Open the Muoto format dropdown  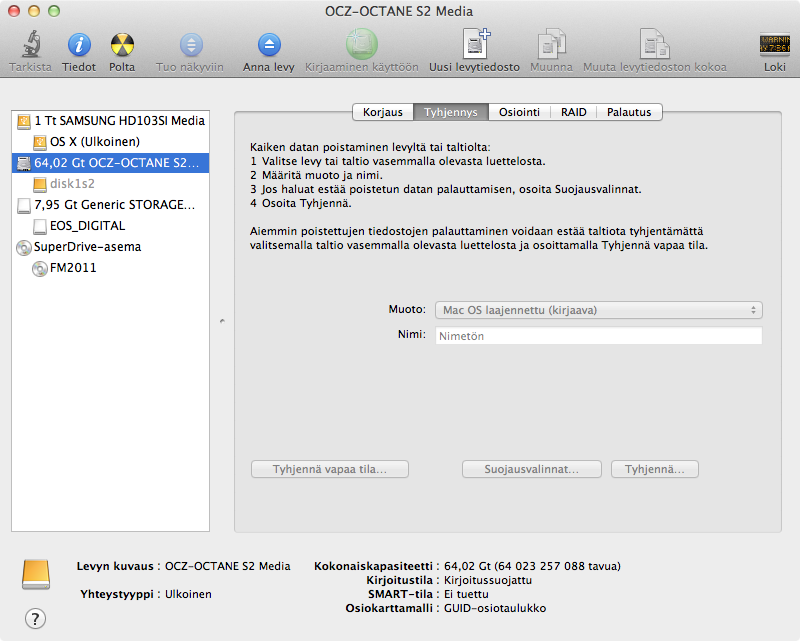coord(598,310)
